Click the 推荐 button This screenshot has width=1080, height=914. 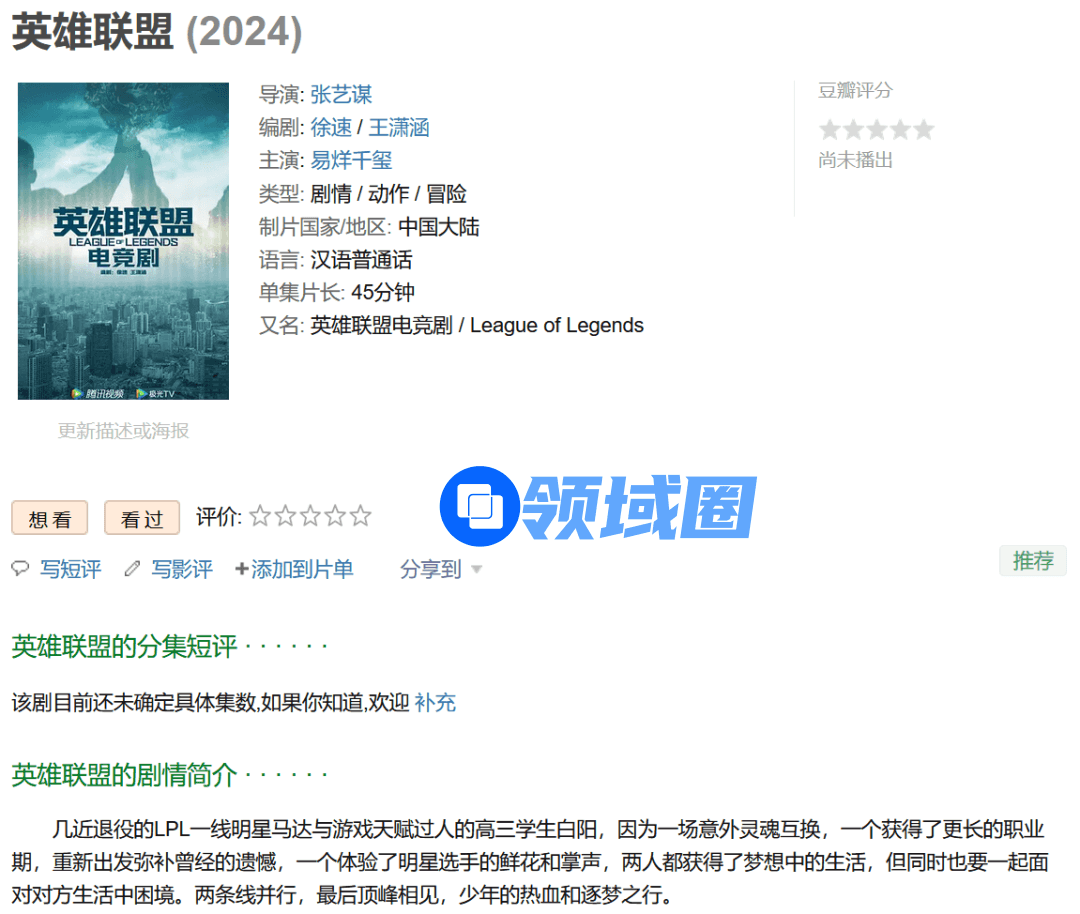pos(1032,561)
